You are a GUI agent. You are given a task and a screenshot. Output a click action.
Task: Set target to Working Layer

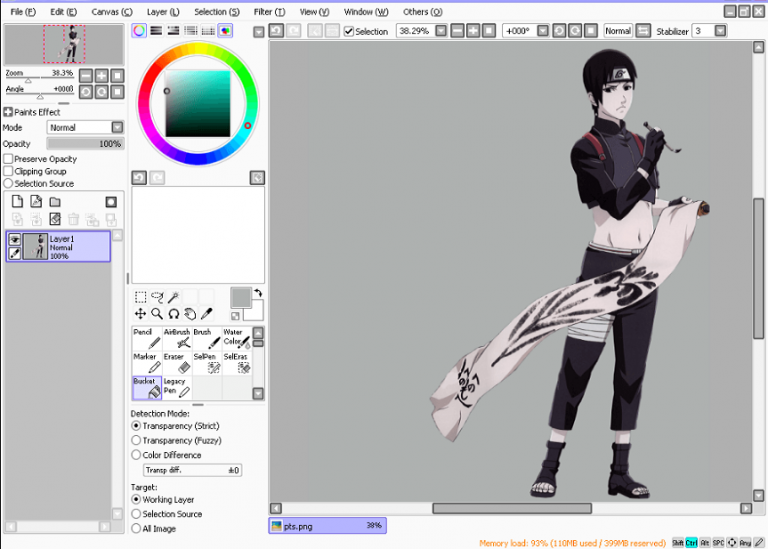click(x=136, y=499)
